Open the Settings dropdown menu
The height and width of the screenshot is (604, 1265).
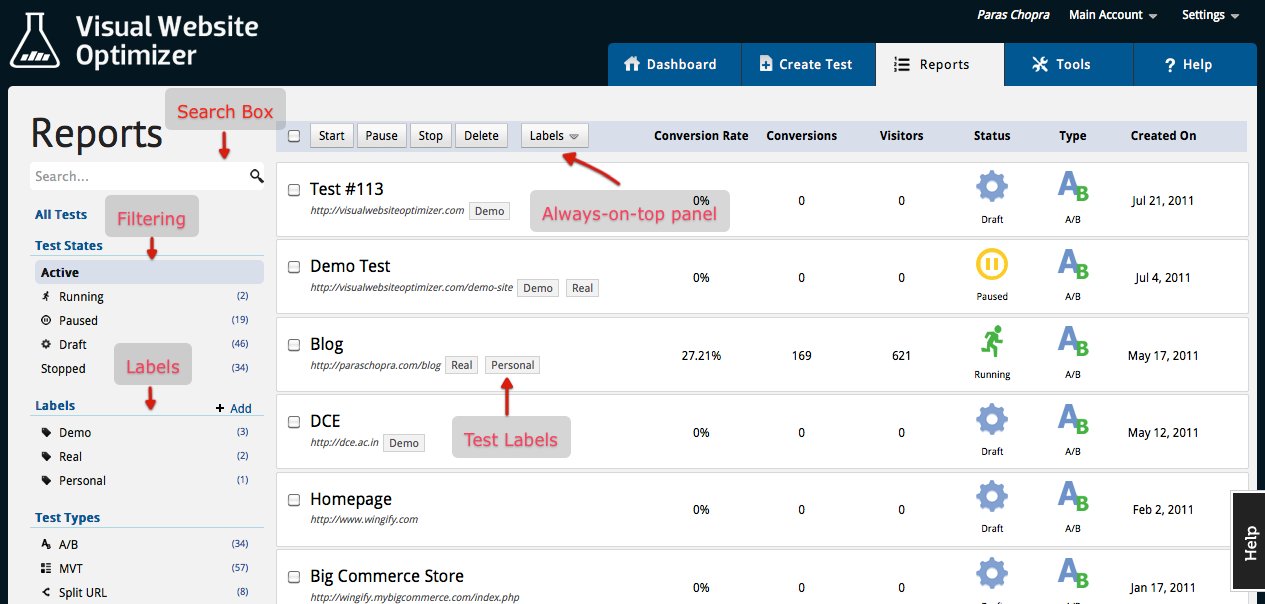coord(1210,15)
